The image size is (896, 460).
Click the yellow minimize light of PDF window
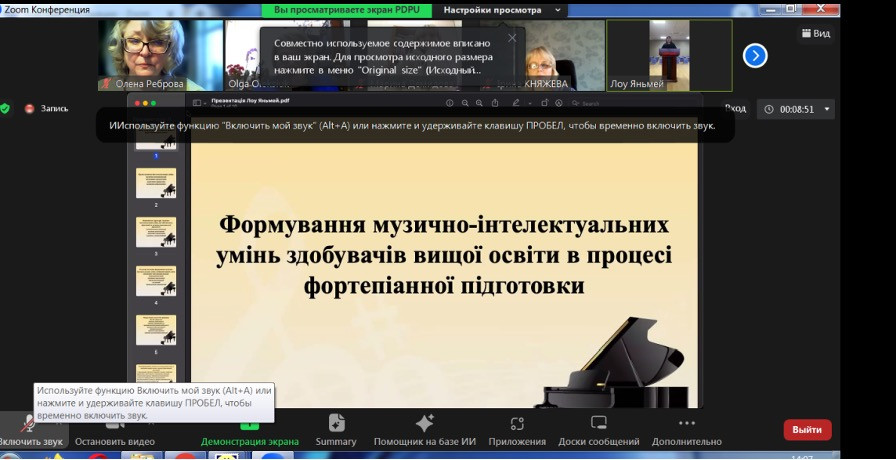(x=145, y=103)
